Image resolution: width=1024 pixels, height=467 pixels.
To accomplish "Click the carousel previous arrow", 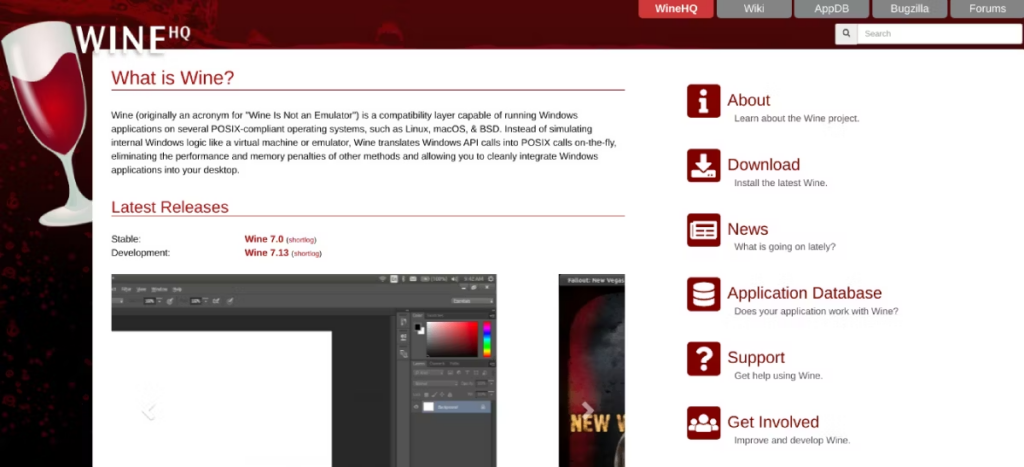I will click(x=150, y=410).
